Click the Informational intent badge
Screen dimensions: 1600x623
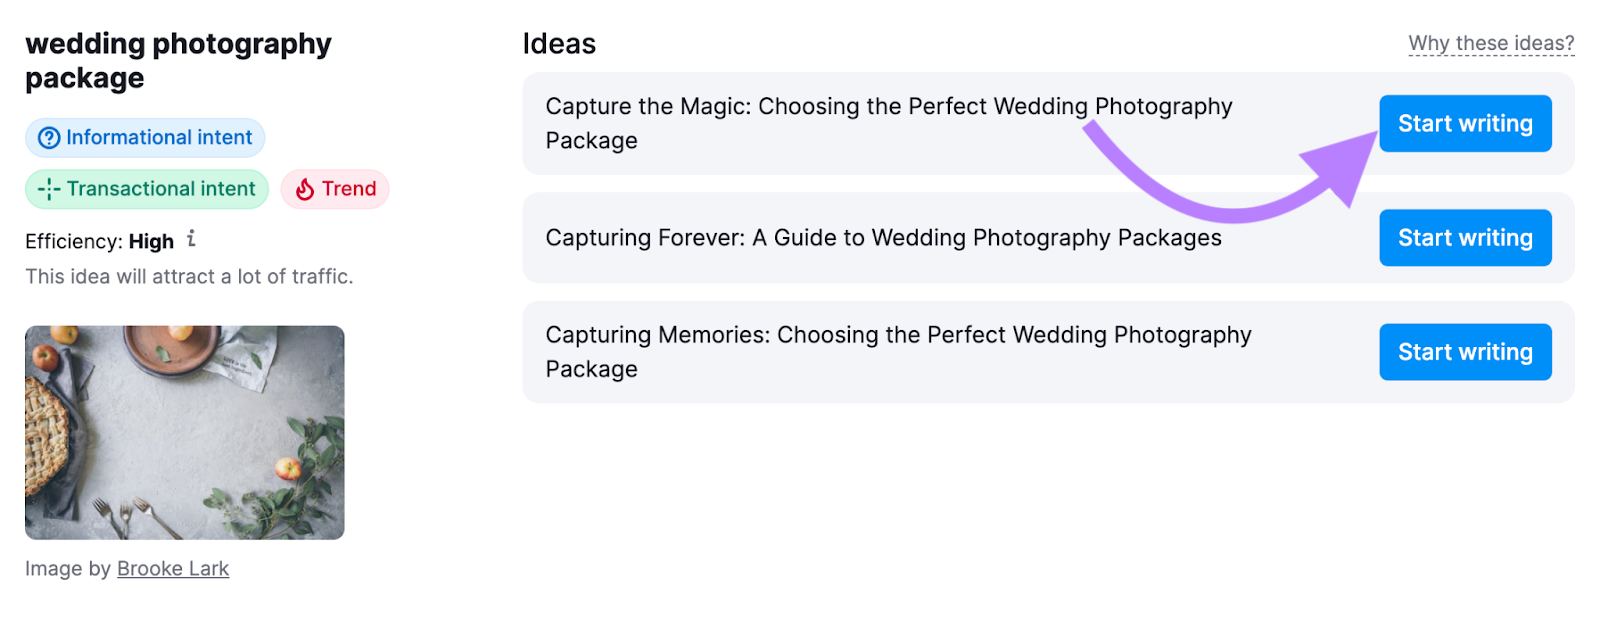coord(144,137)
